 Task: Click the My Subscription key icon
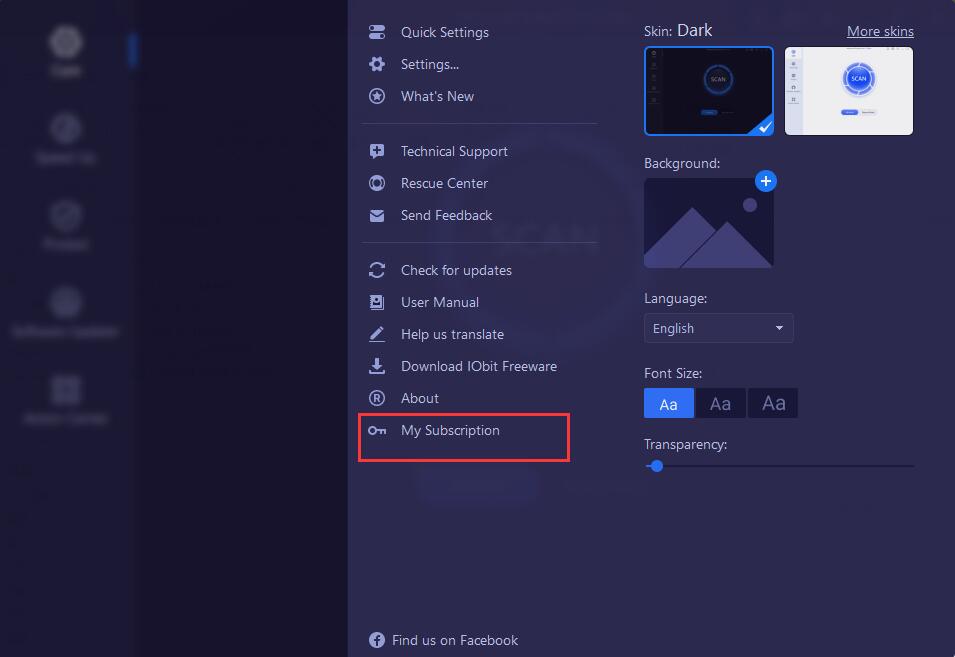click(x=377, y=430)
